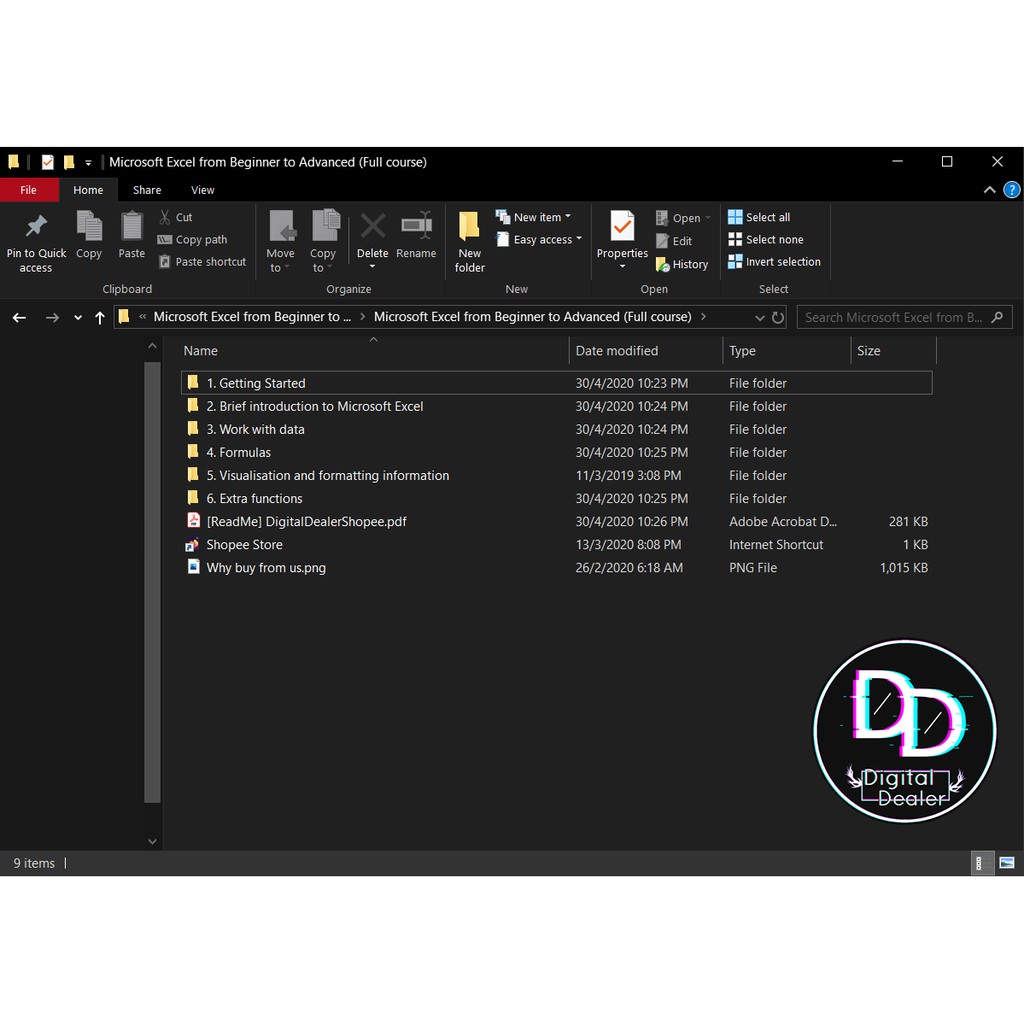Click the Copy ribbon icon
The height and width of the screenshot is (1024, 1024).
click(x=89, y=226)
